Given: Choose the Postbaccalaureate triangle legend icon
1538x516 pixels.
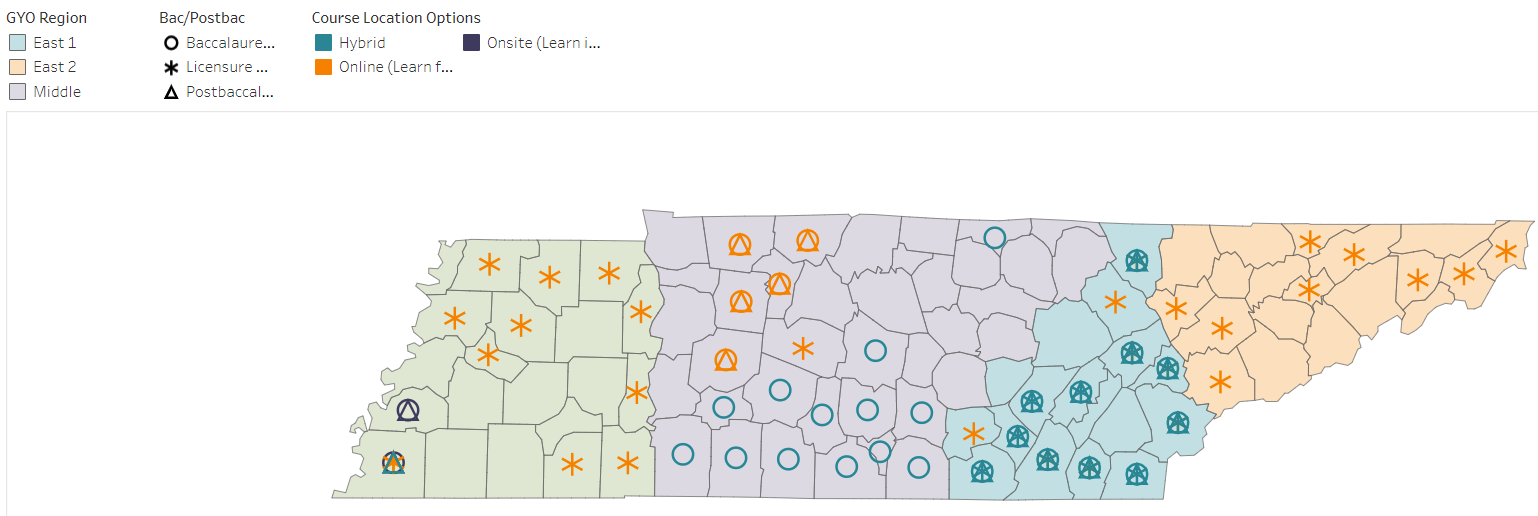Looking at the screenshot, I should tap(171, 92).
